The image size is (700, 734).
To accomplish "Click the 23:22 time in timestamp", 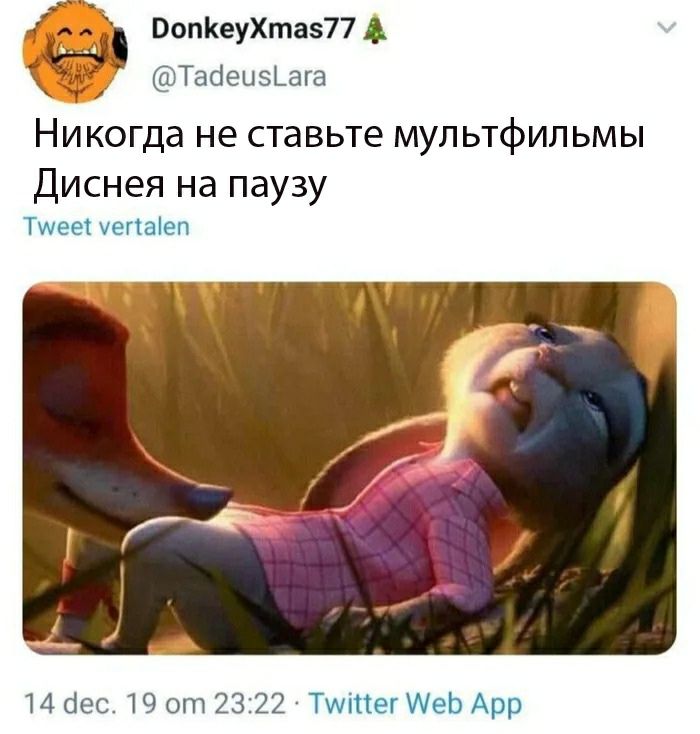I will click(x=250, y=704).
